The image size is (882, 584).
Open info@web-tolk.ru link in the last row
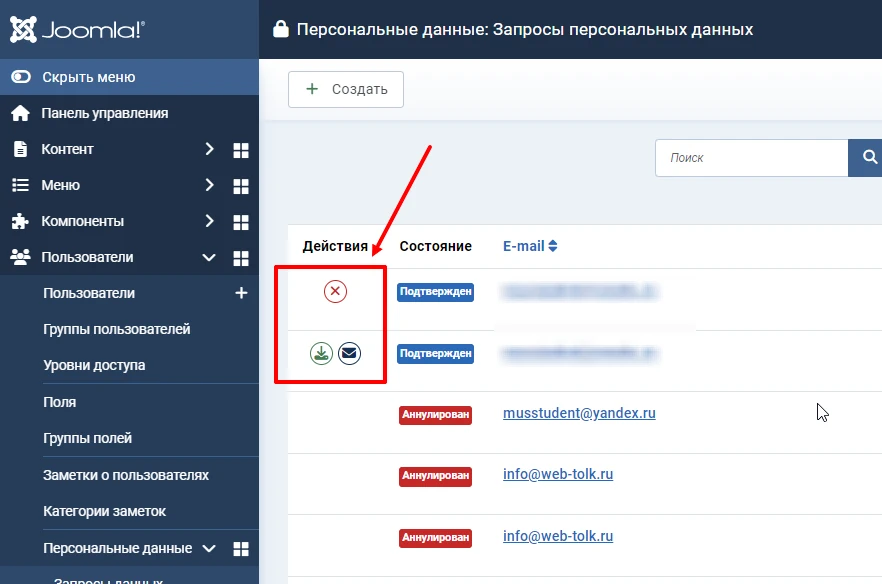(558, 536)
